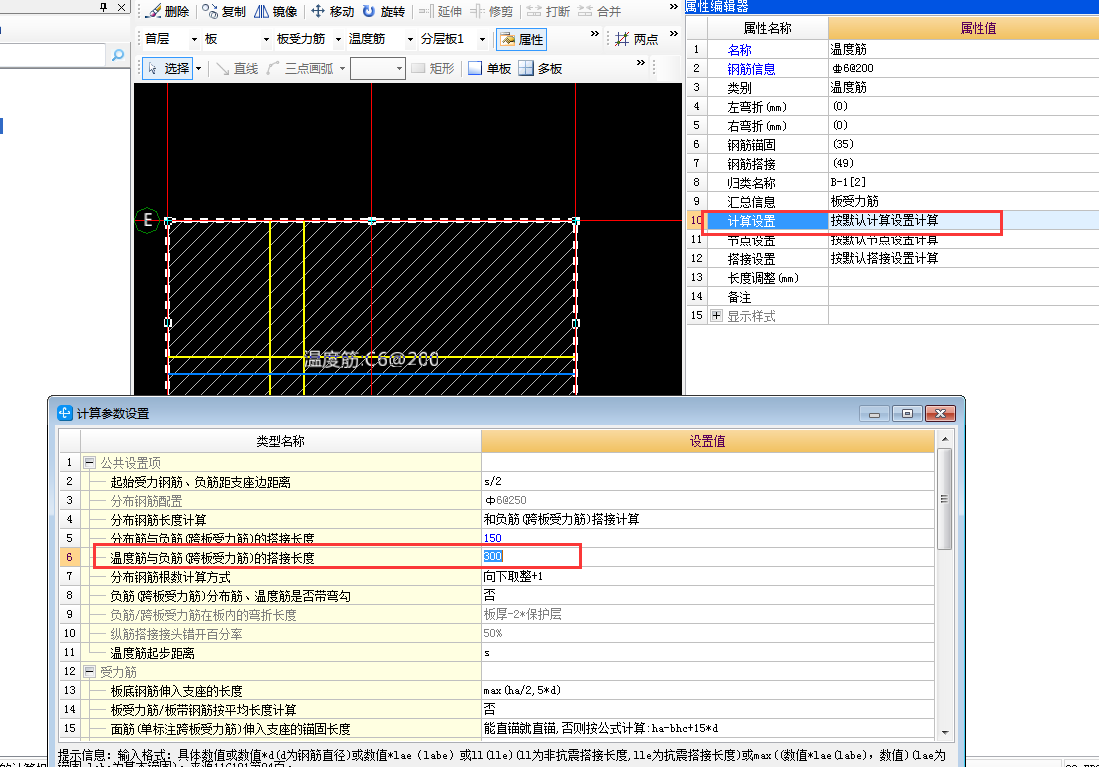The height and width of the screenshot is (767, 1099).
Task: Click the 钢筋信息 property name
Action: 751,69
